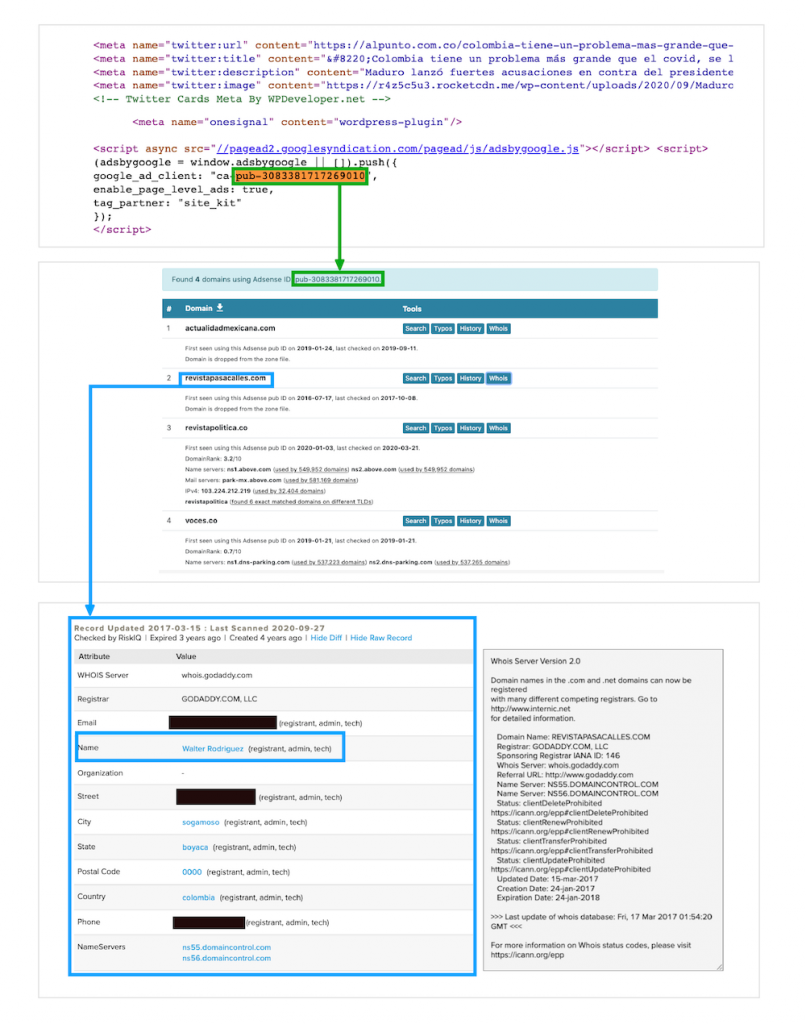This screenshot has height=1024, width=806.
Task: Click Search for voces.co
Action: click(415, 521)
